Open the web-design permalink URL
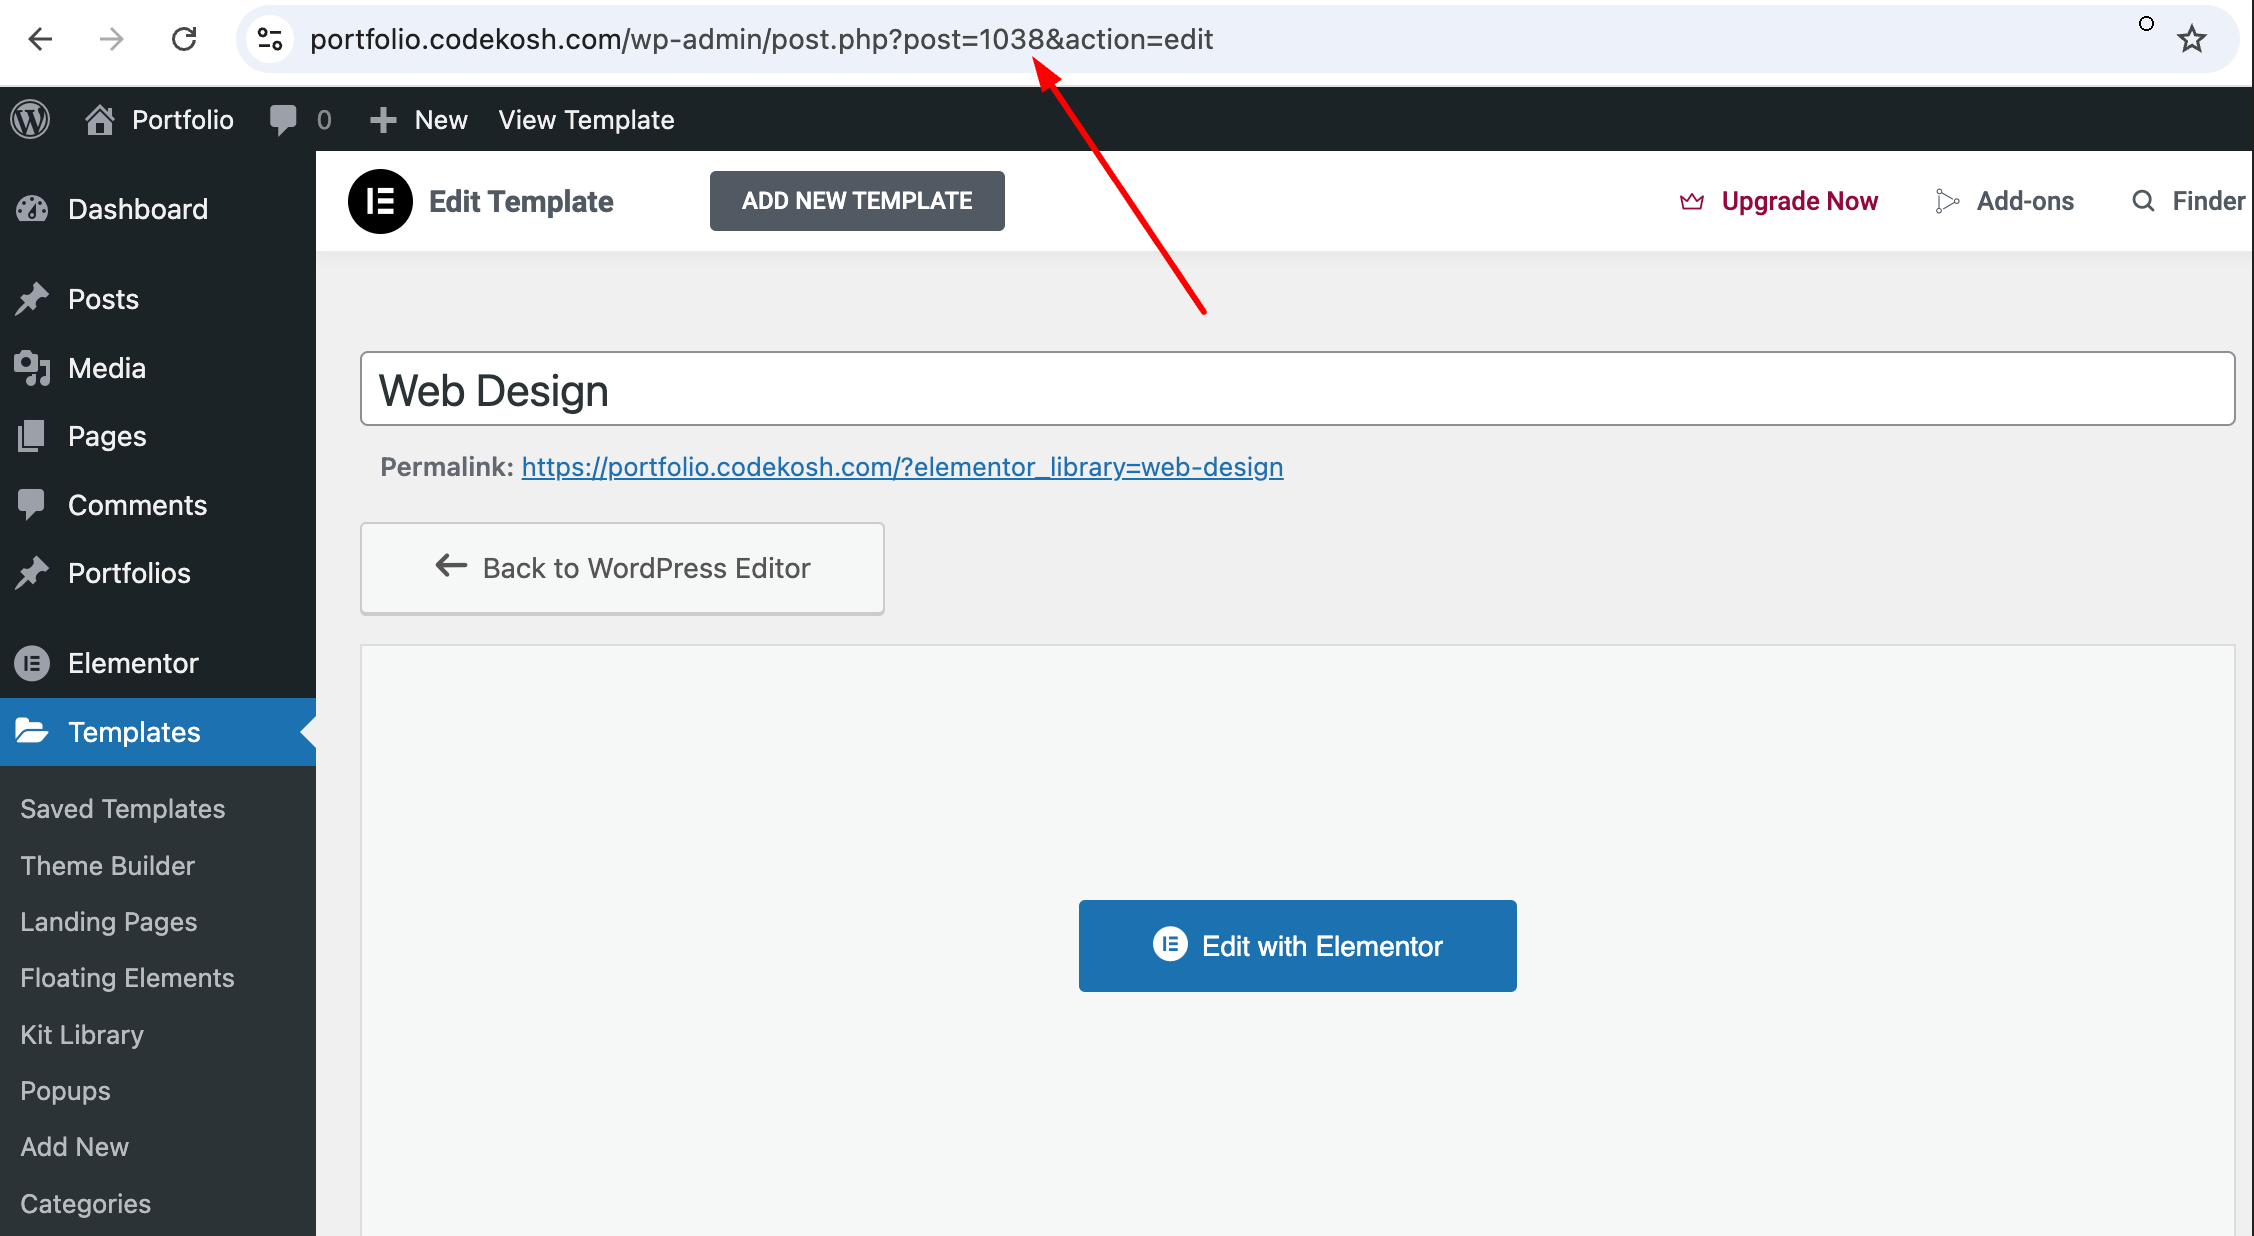This screenshot has height=1236, width=2254. [902, 467]
